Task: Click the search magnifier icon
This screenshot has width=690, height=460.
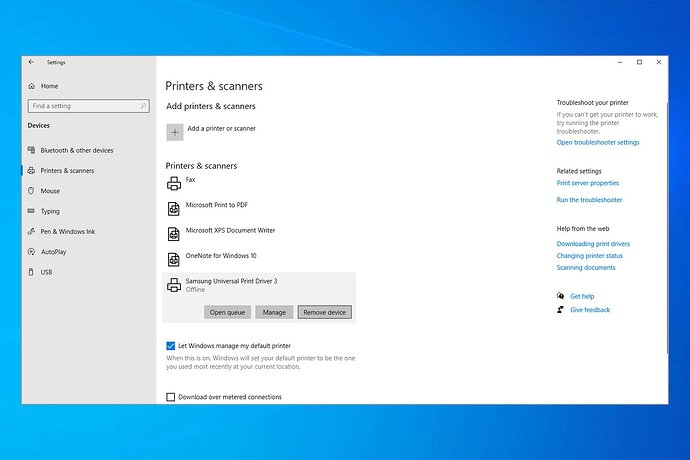Action: [143, 106]
